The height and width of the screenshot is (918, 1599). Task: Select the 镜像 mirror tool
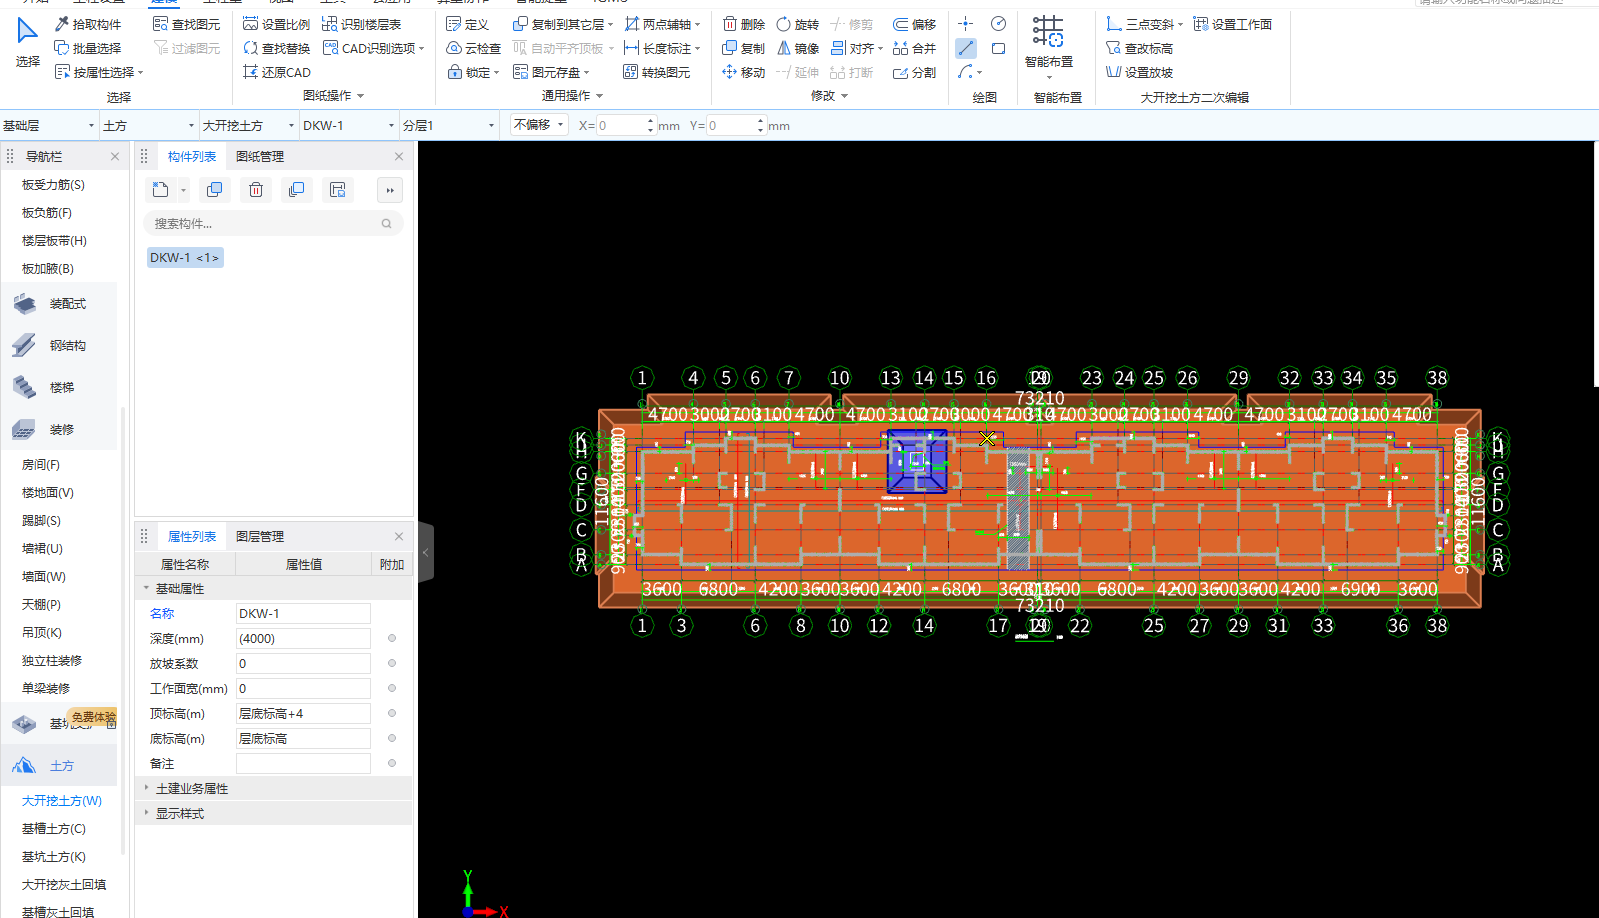point(797,48)
